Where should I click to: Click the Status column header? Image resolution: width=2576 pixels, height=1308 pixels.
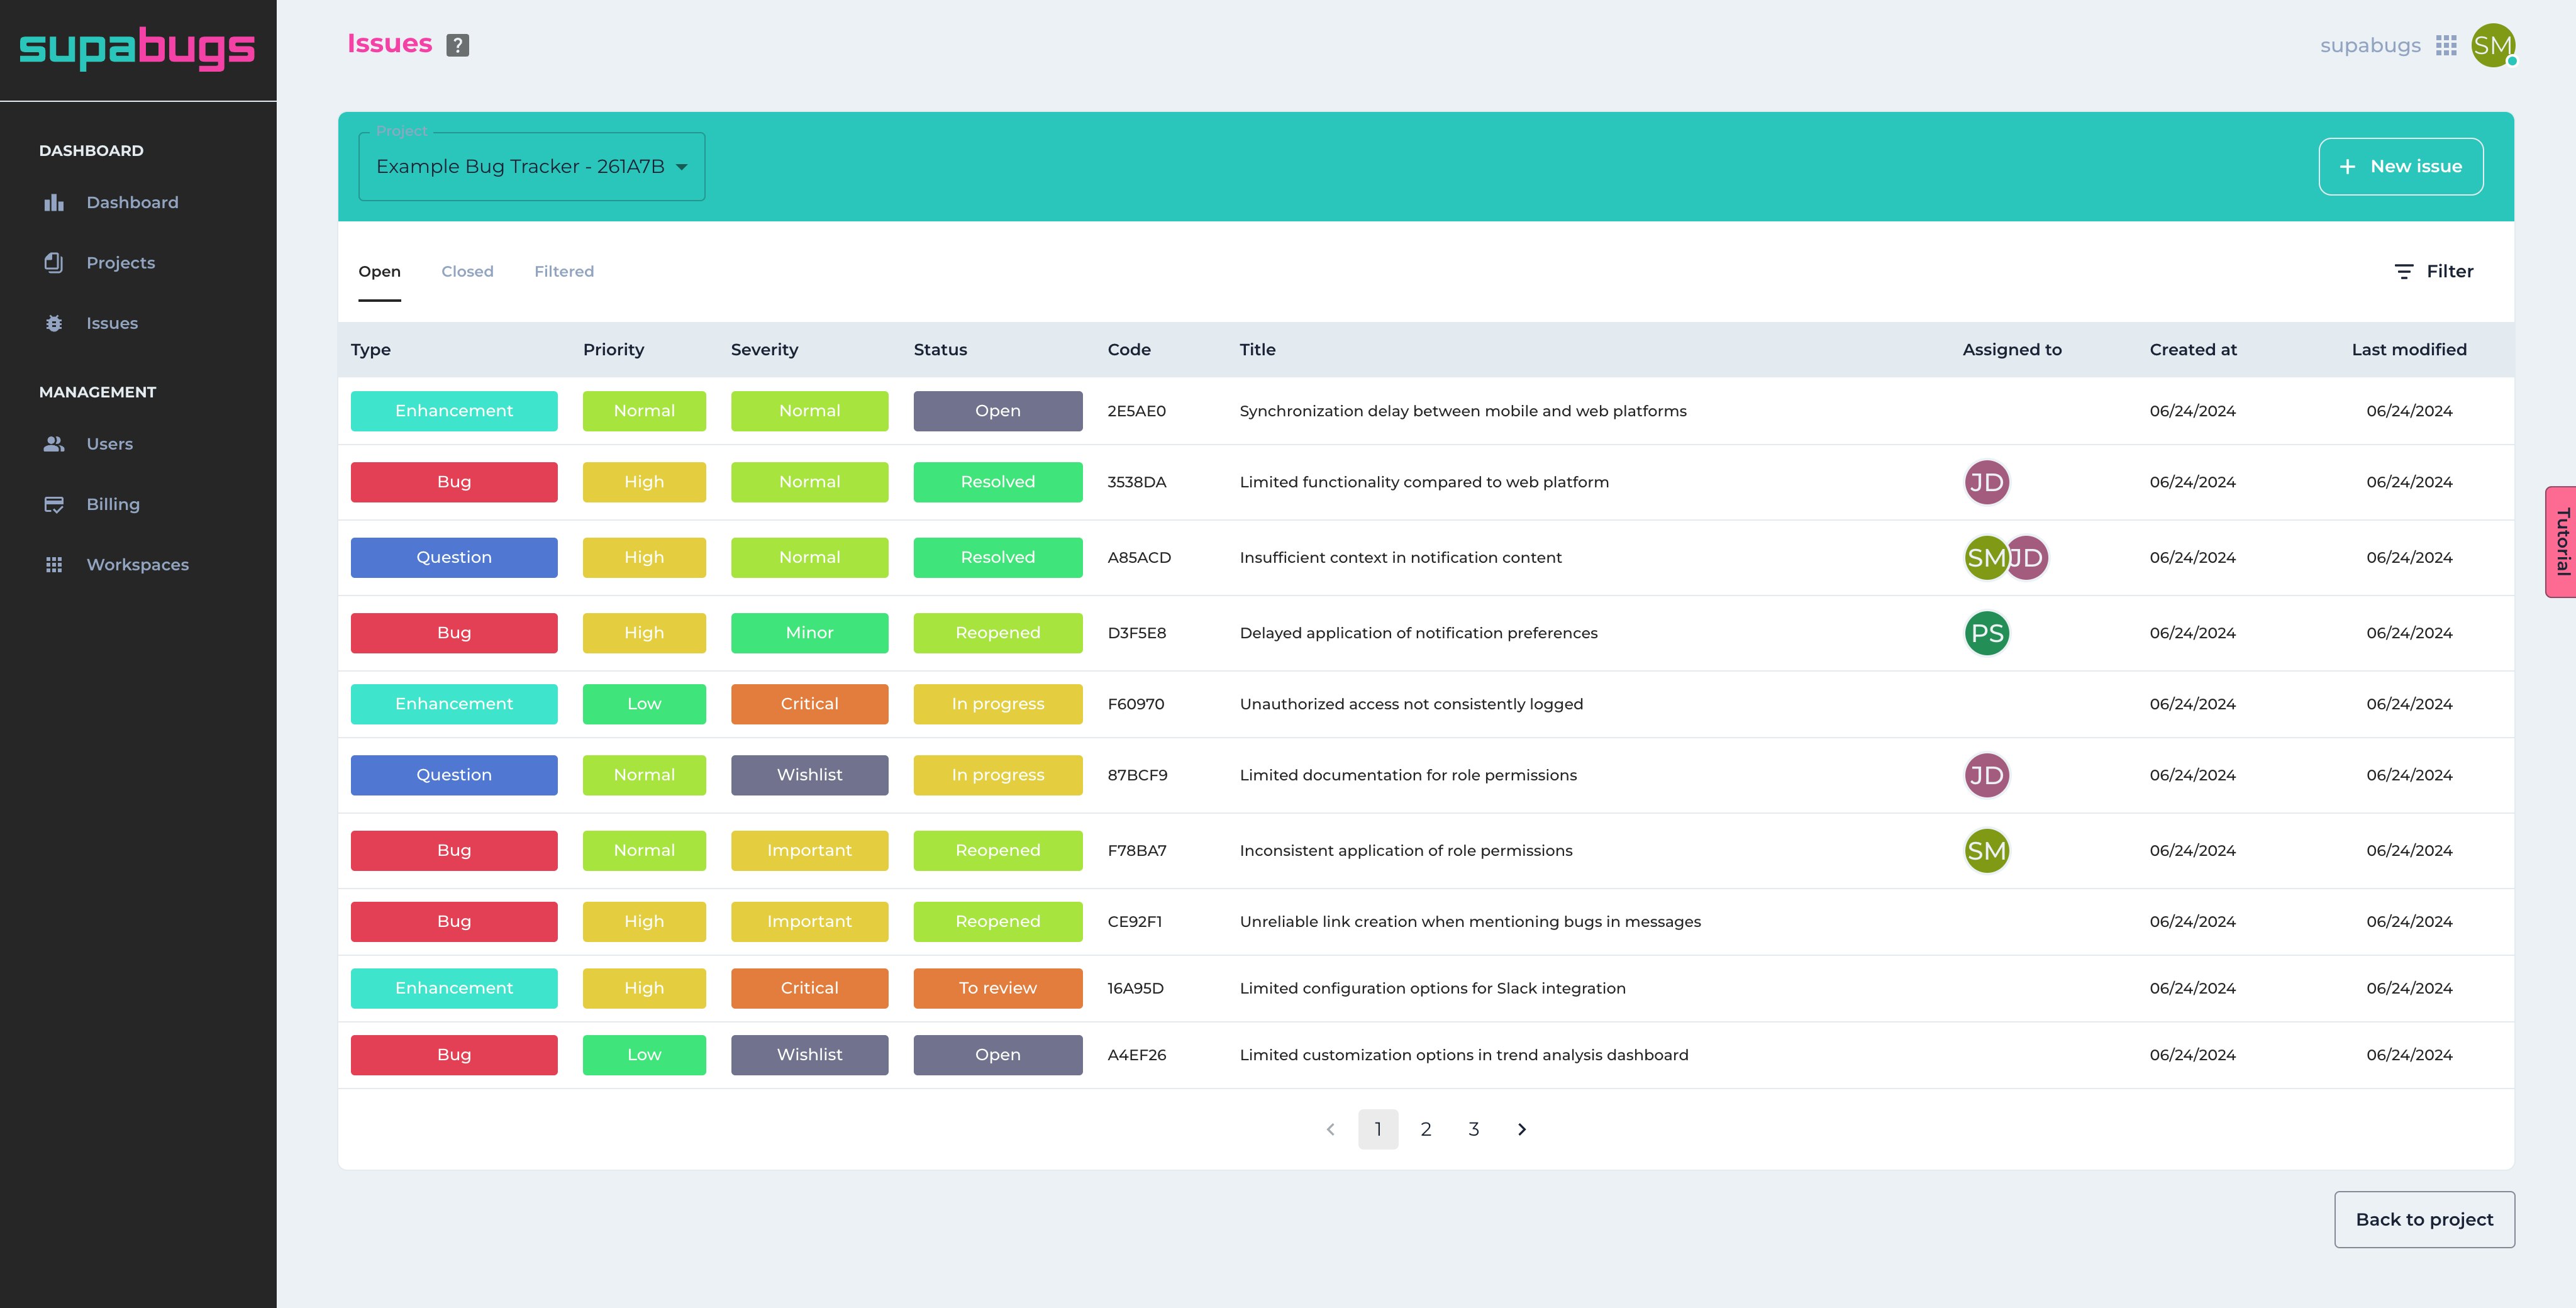click(x=940, y=350)
